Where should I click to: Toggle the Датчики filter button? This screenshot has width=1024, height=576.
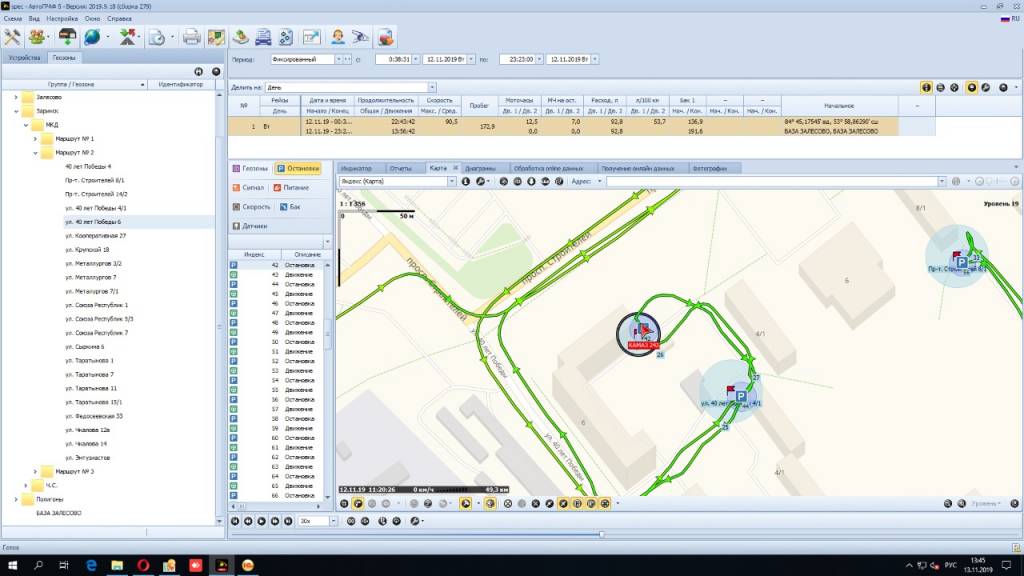[x=249, y=226]
